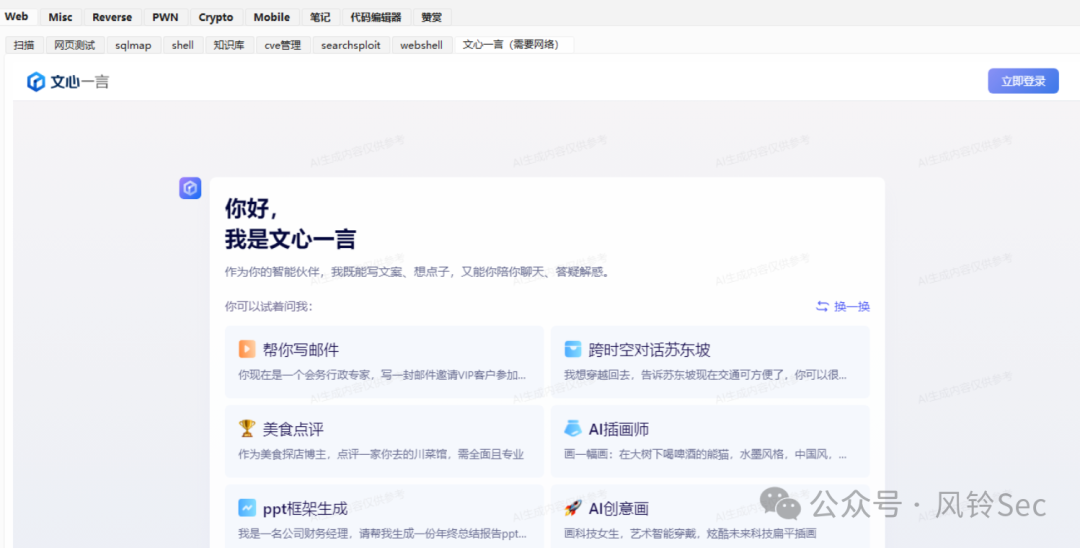This screenshot has width=1080, height=548.
Task: Click the rocket icon beside AI创意画
Action: (x=572, y=508)
